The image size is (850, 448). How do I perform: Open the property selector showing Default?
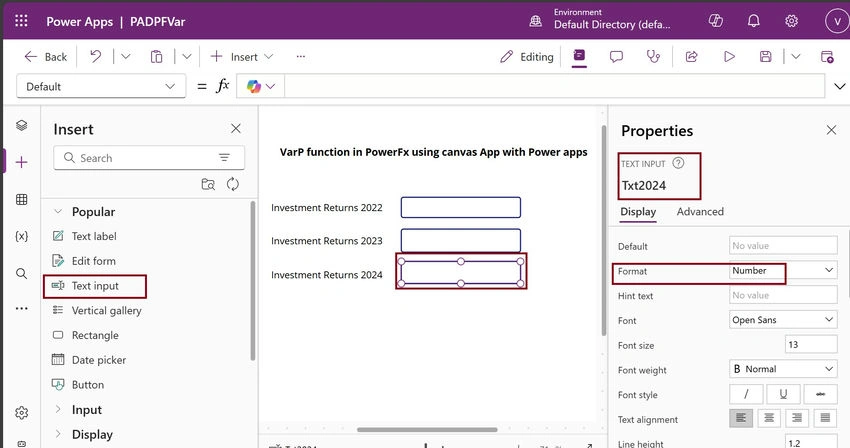101,86
